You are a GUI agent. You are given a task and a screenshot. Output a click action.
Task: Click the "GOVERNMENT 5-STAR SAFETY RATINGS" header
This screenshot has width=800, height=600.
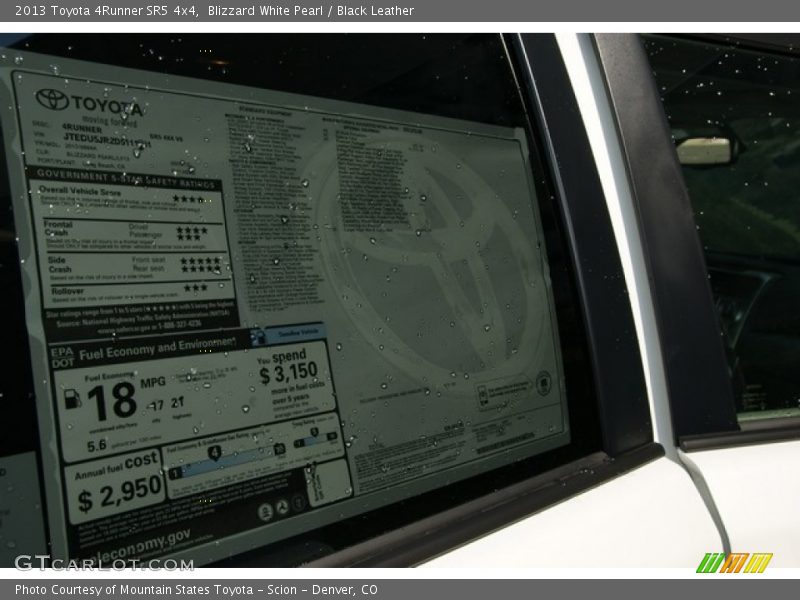(x=126, y=179)
